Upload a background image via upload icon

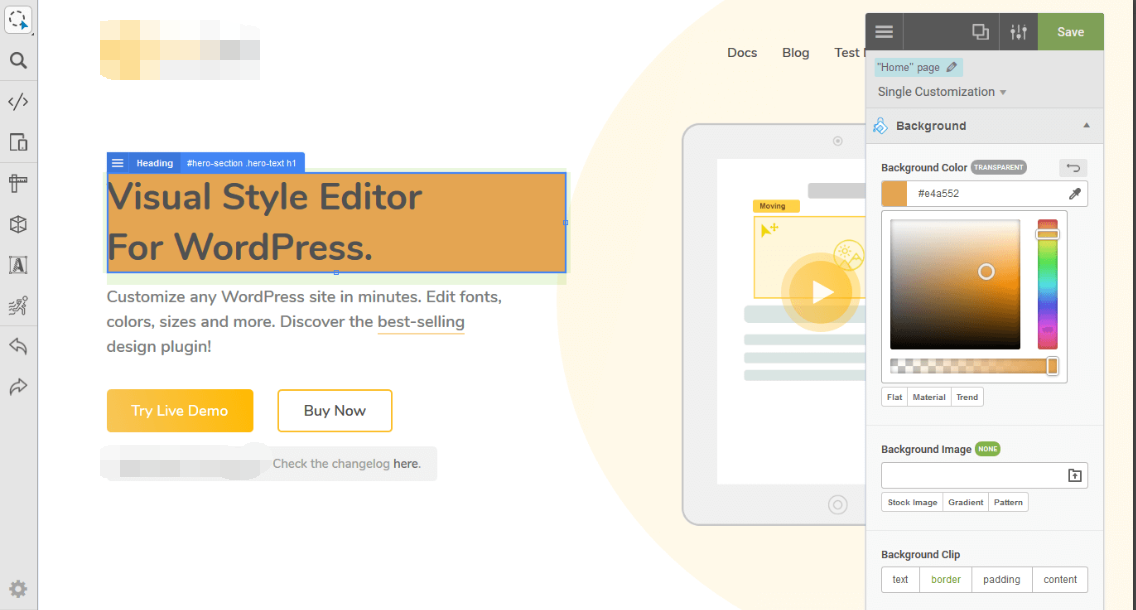(1075, 475)
